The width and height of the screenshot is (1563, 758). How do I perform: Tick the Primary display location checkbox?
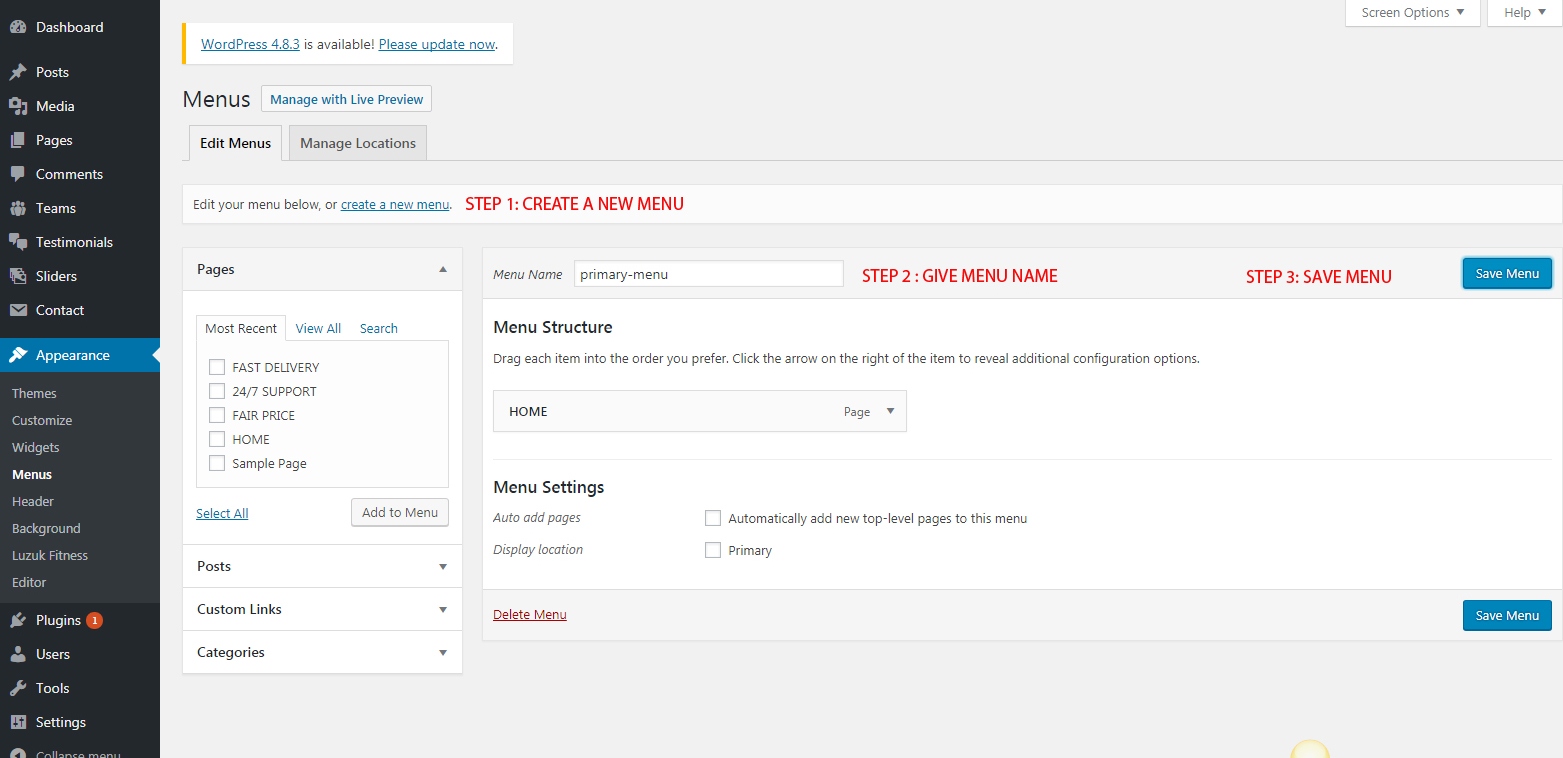pyautogui.click(x=713, y=550)
